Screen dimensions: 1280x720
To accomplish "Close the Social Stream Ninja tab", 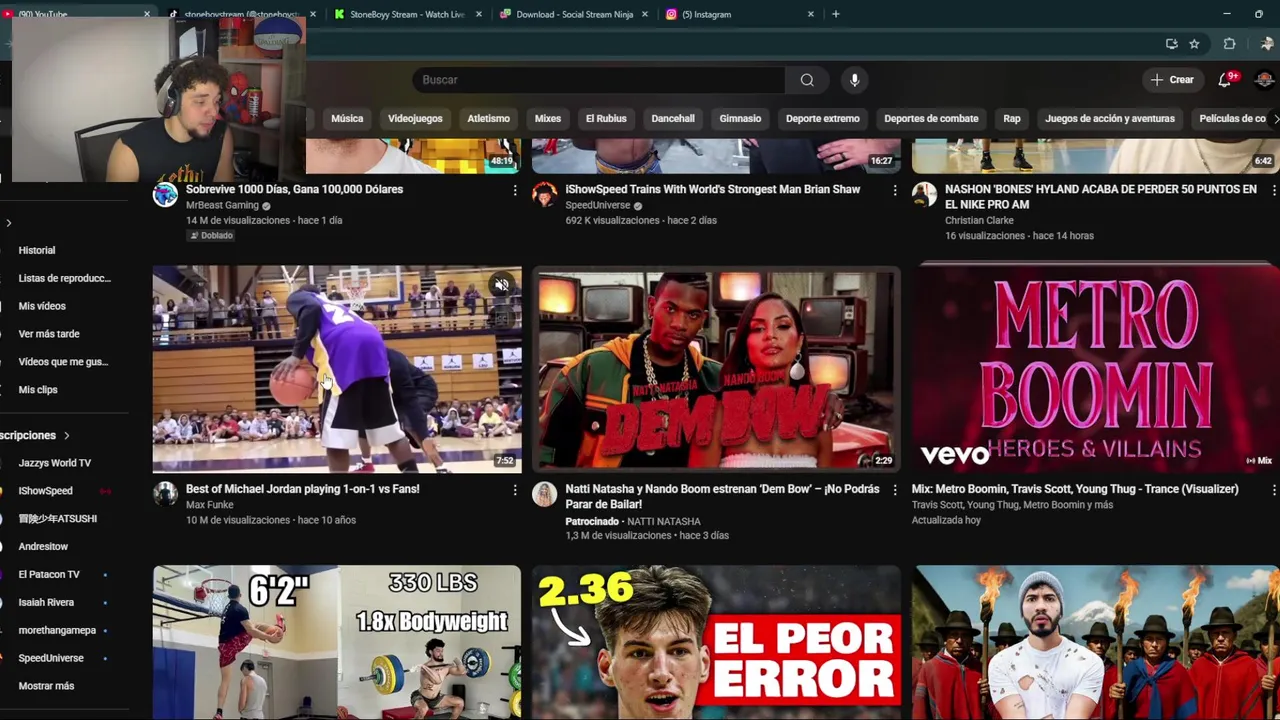I will (646, 14).
